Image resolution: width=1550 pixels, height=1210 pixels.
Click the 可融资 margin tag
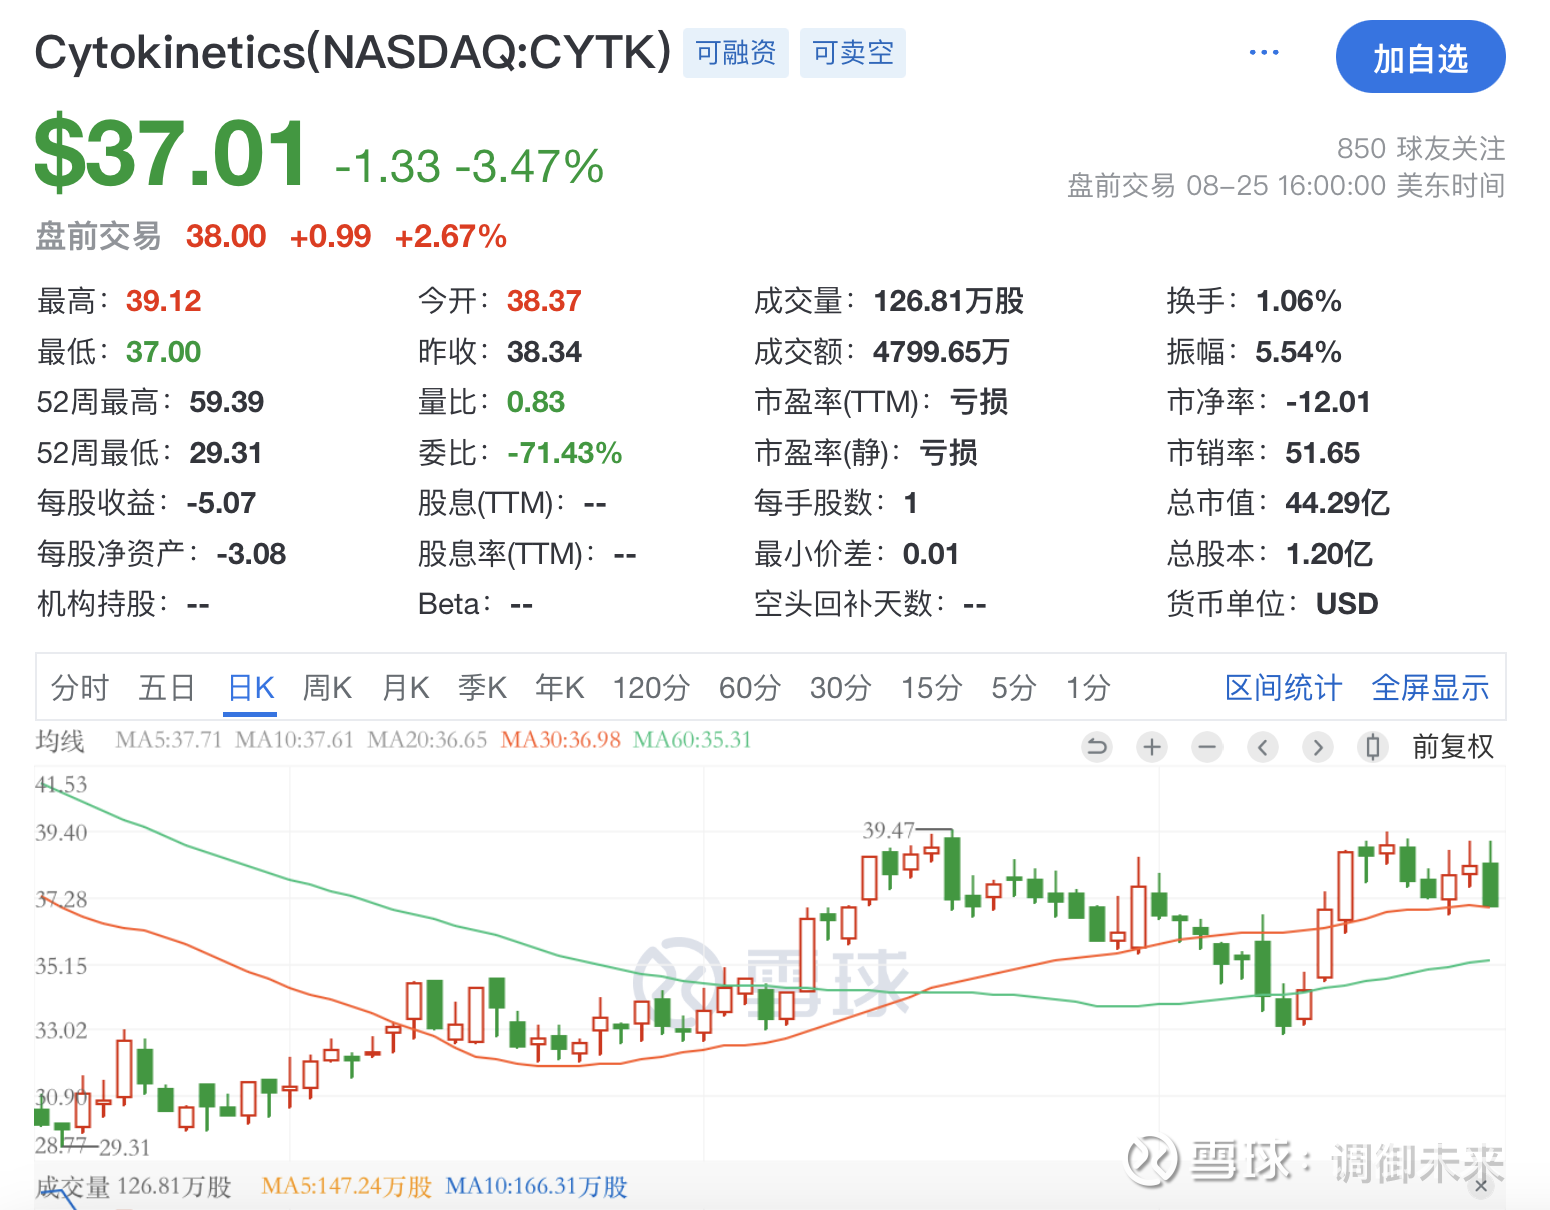click(x=736, y=53)
